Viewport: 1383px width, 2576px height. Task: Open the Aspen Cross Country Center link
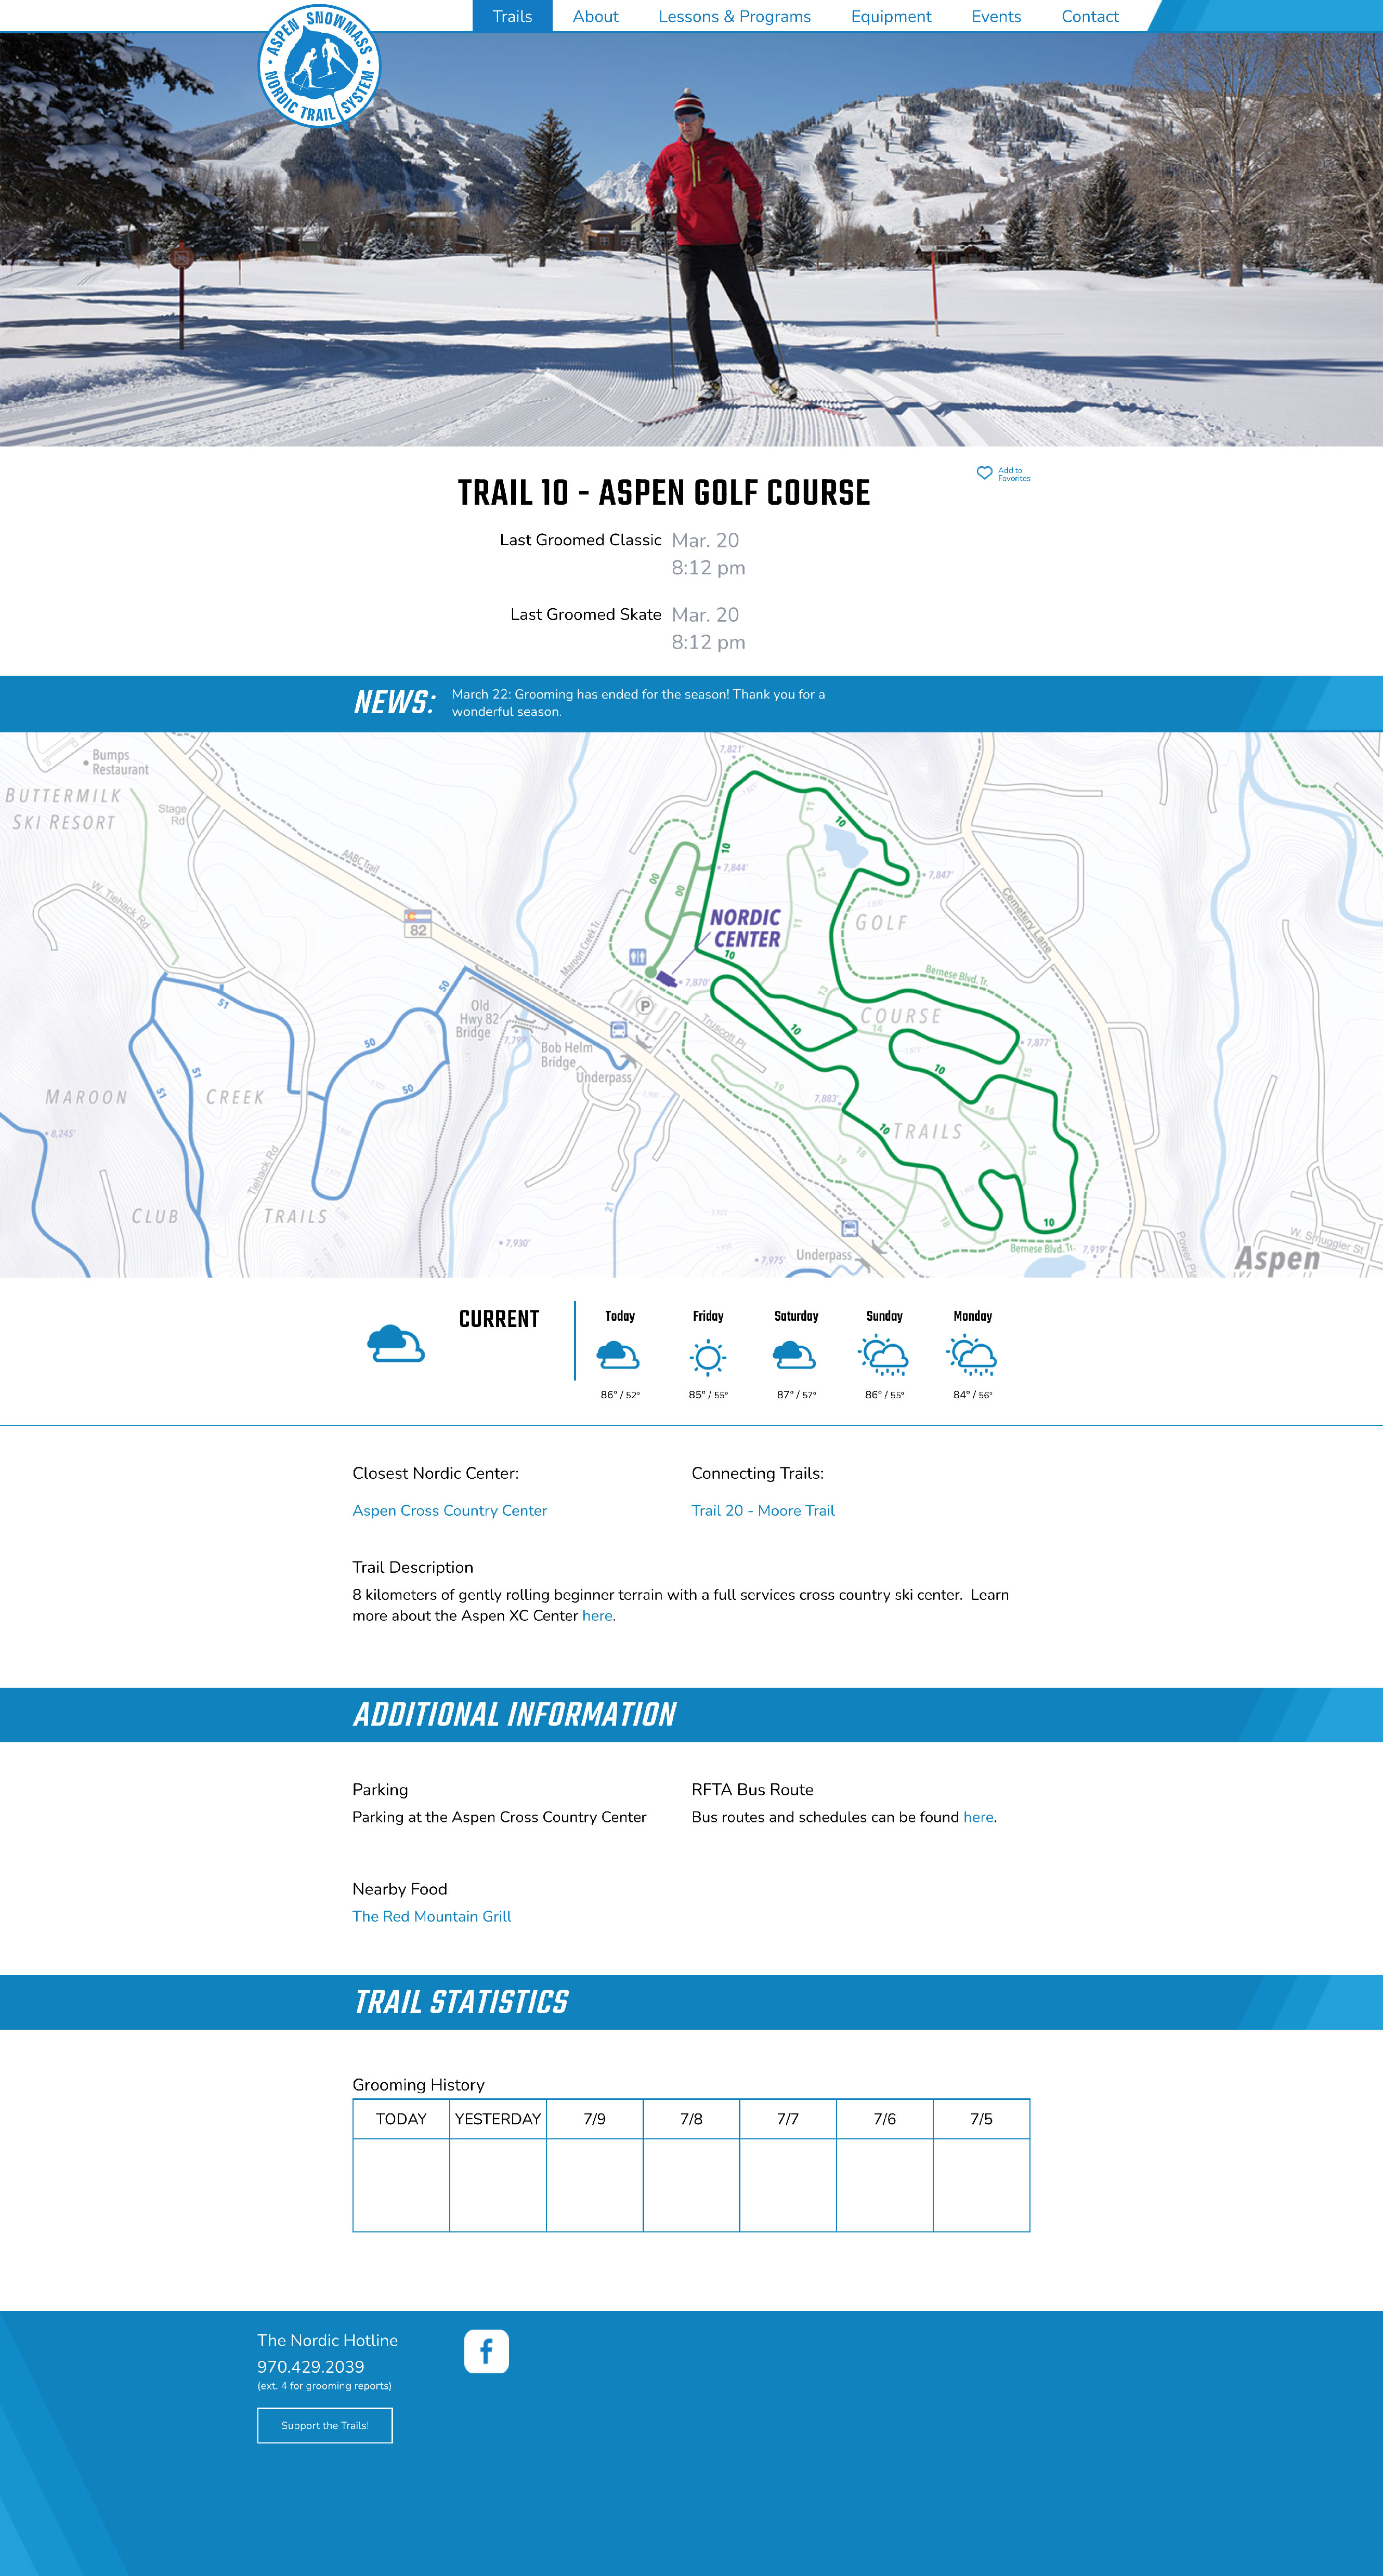click(x=450, y=1510)
